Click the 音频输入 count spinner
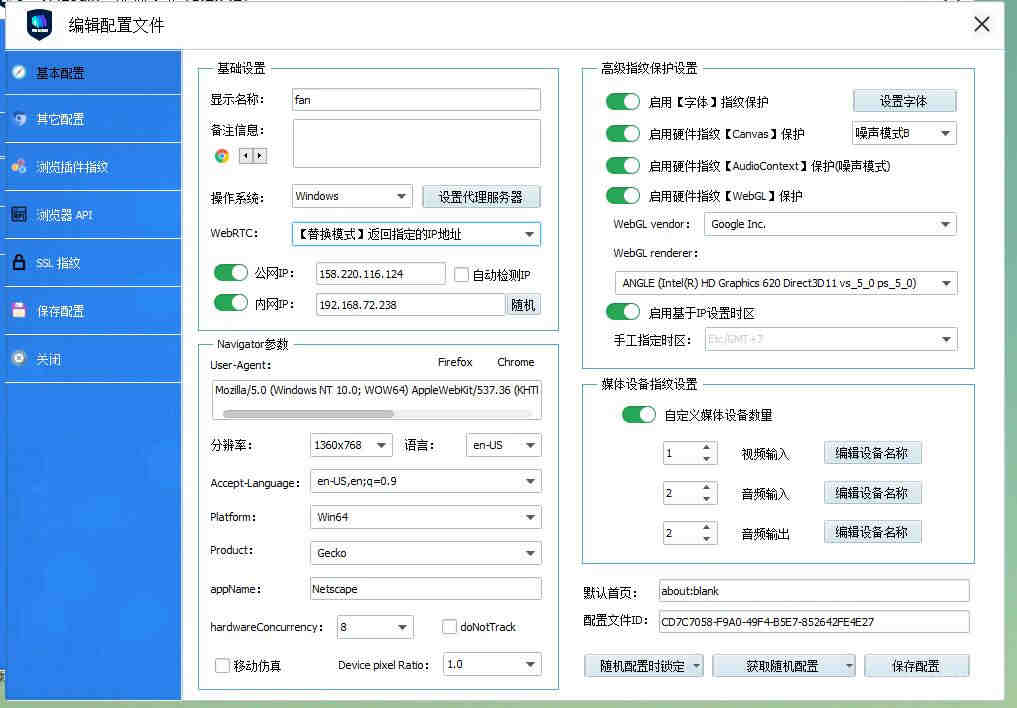Image resolution: width=1017 pixels, height=708 pixels. (x=689, y=493)
